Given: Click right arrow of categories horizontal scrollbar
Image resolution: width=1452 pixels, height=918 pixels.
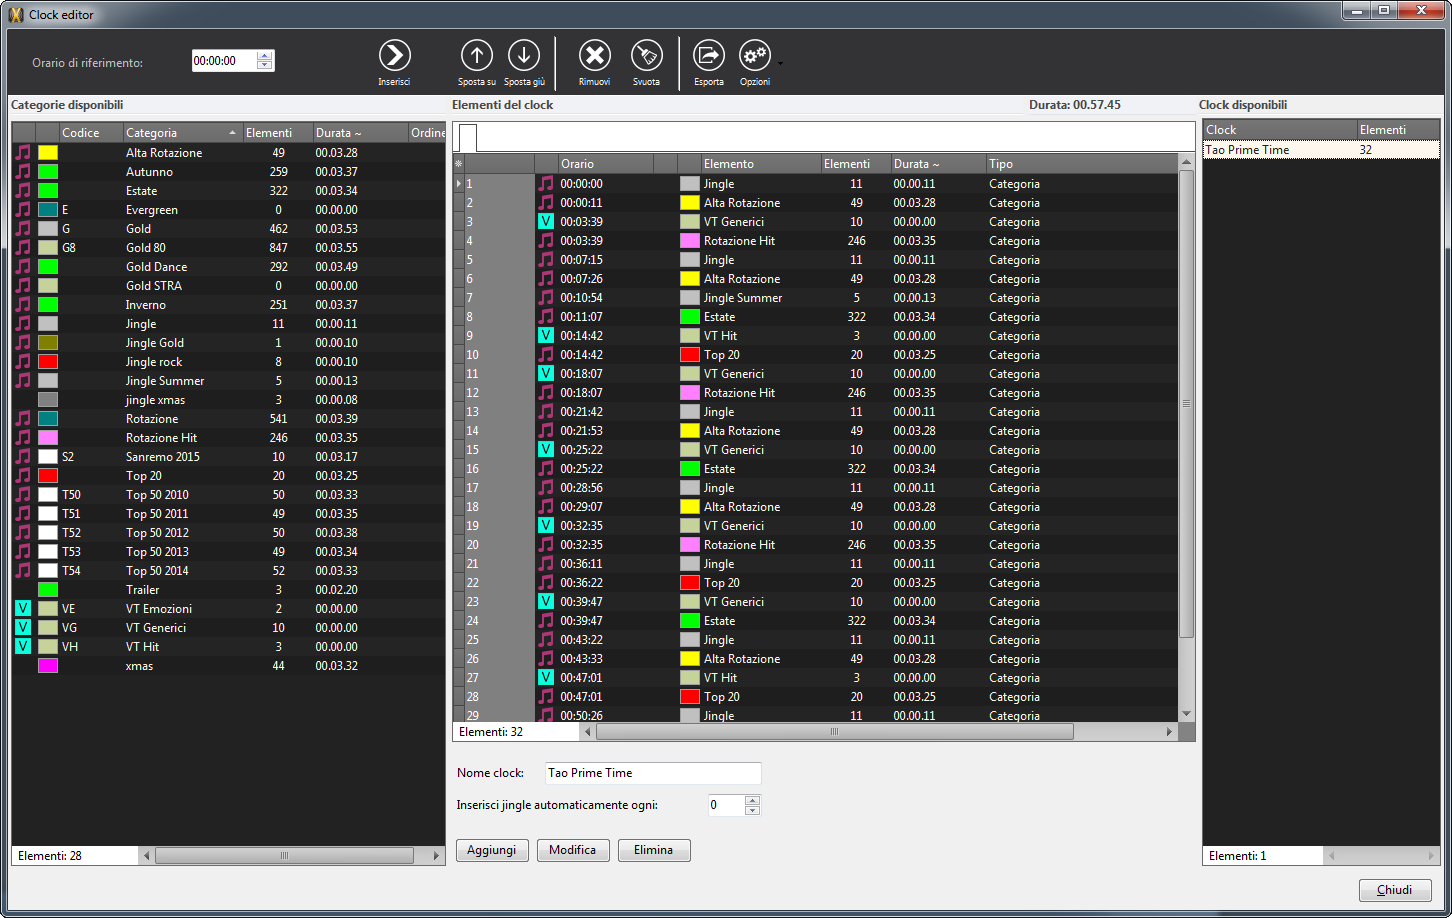Looking at the screenshot, I should [x=436, y=856].
